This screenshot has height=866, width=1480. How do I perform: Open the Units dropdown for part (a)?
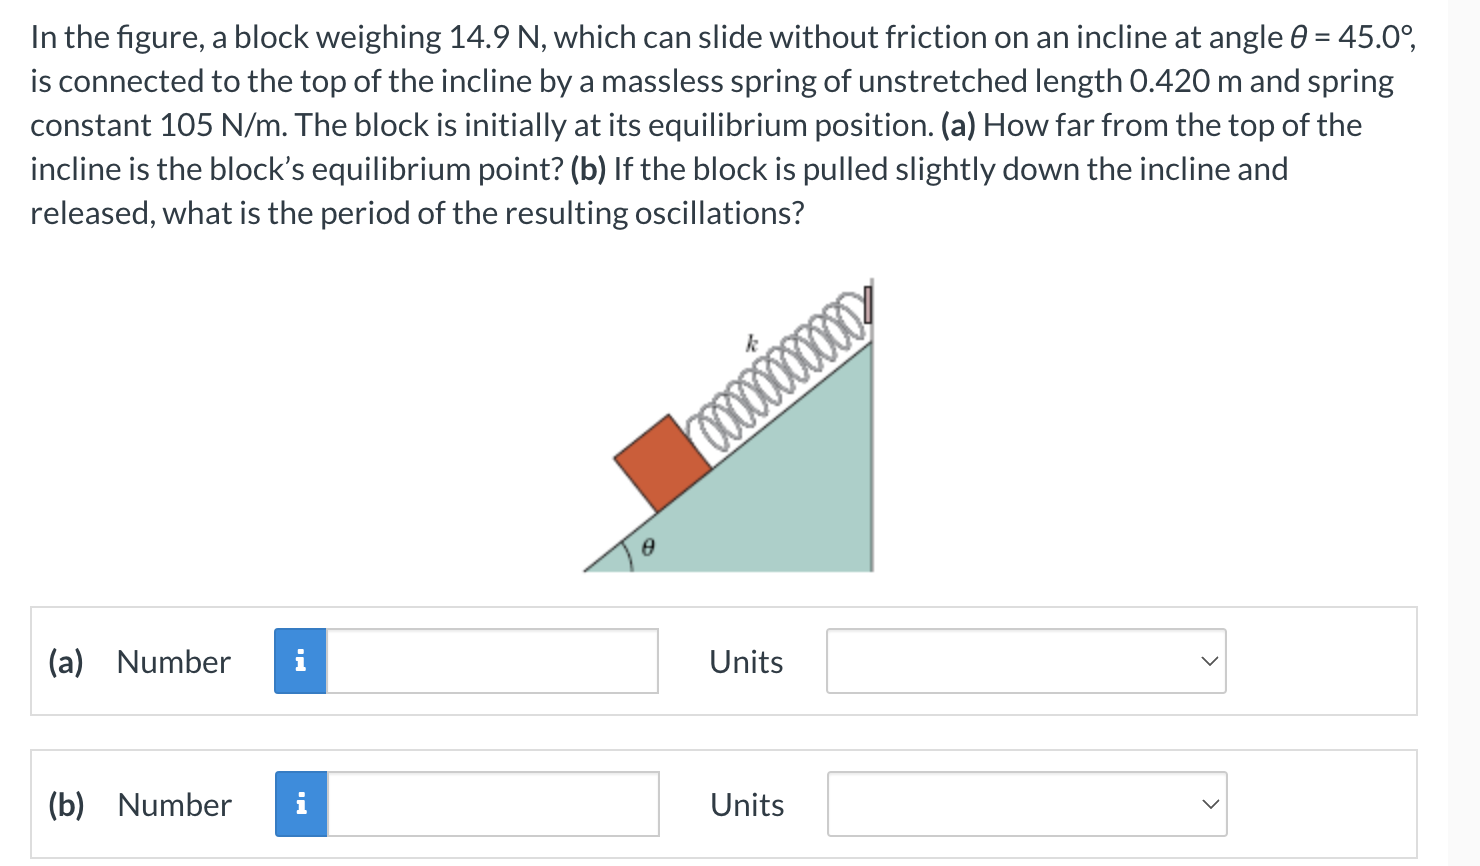[x=1026, y=661]
